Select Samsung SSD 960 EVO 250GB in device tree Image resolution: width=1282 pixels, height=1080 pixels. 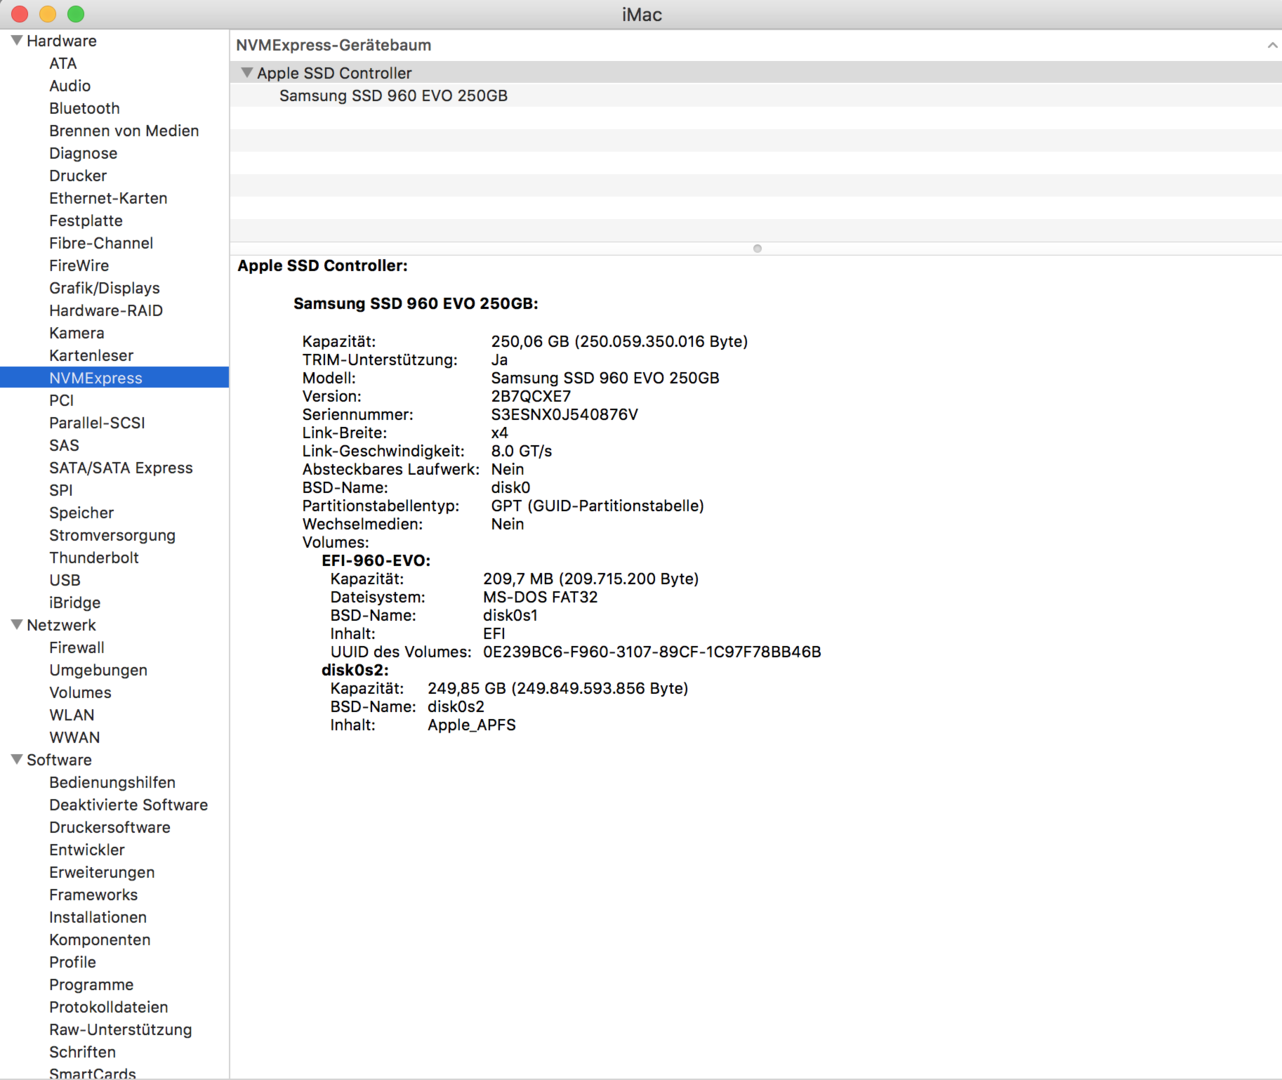393,96
